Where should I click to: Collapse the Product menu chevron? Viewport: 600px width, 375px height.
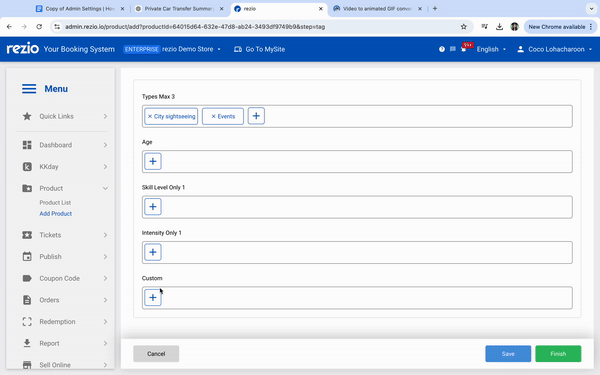pyautogui.click(x=105, y=188)
